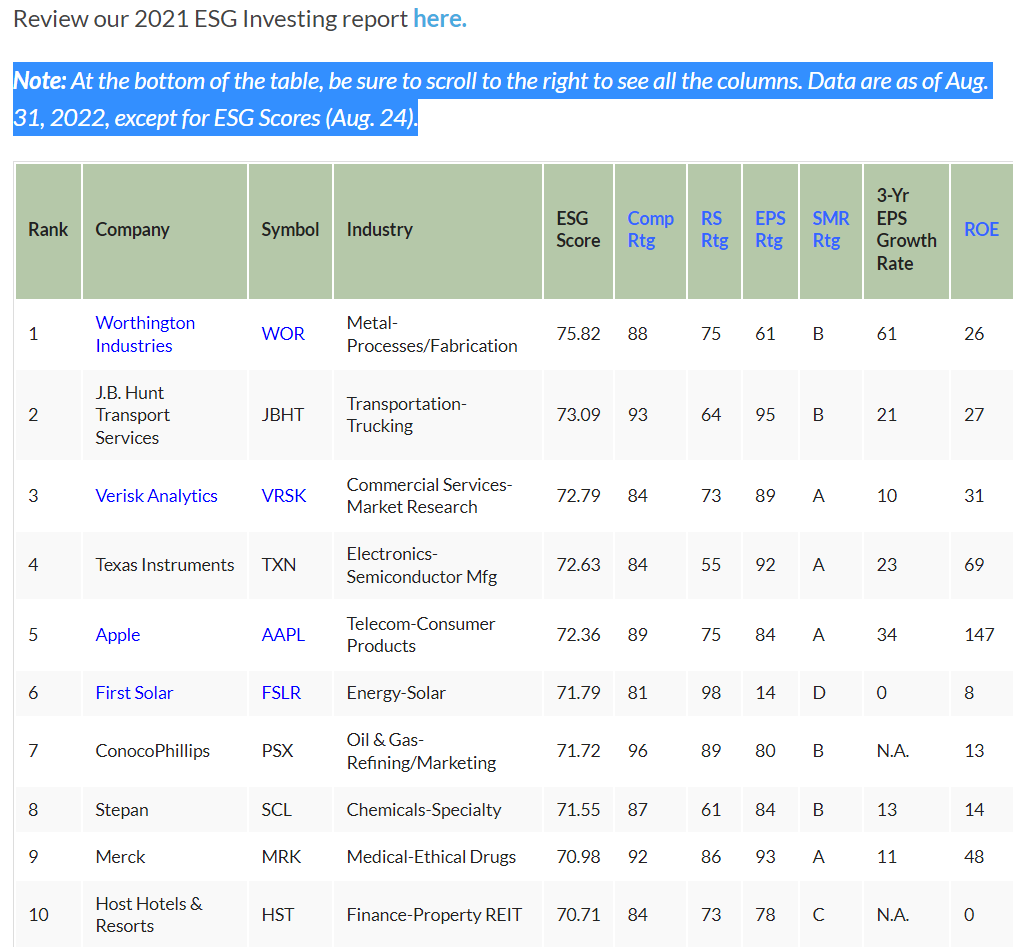Click ESG score 71.72 for ConocoPhillips
The image size is (1013, 947).
578,751
